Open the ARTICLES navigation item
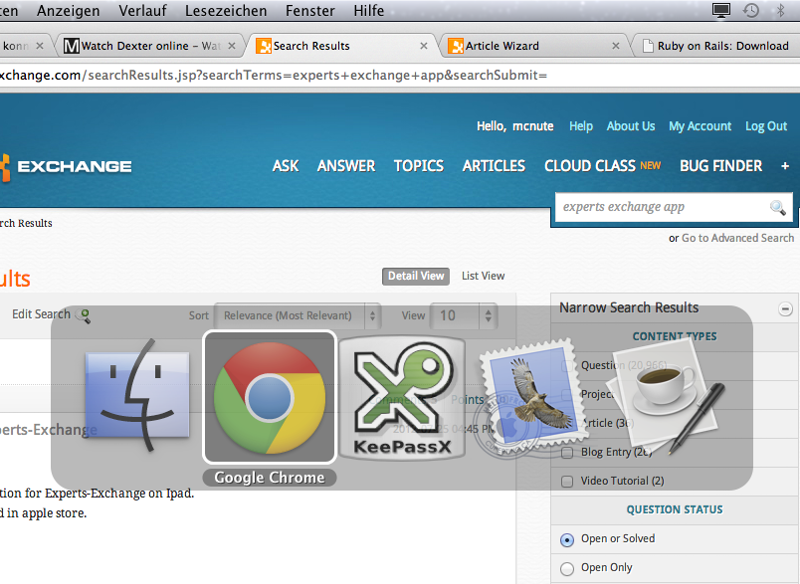Viewport: 800px width, 584px height. (493, 166)
